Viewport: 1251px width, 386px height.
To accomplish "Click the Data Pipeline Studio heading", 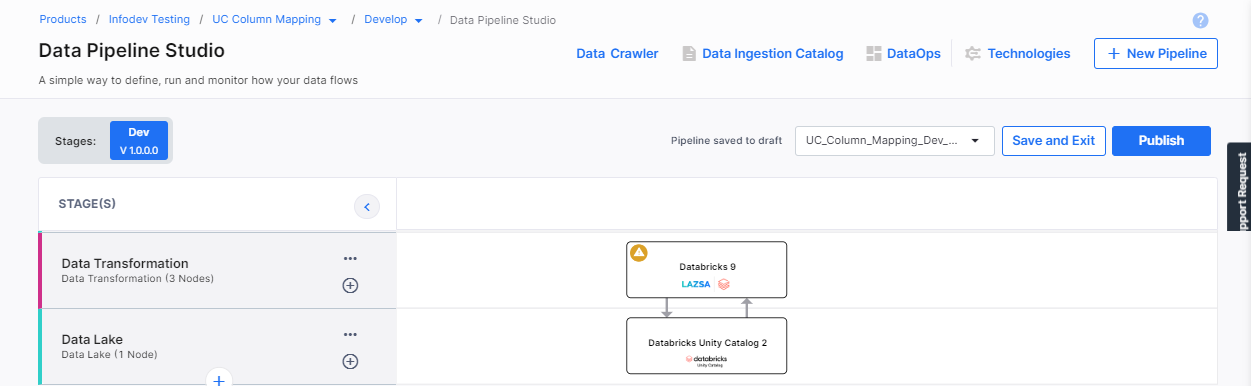I will pyautogui.click(x=131, y=50).
